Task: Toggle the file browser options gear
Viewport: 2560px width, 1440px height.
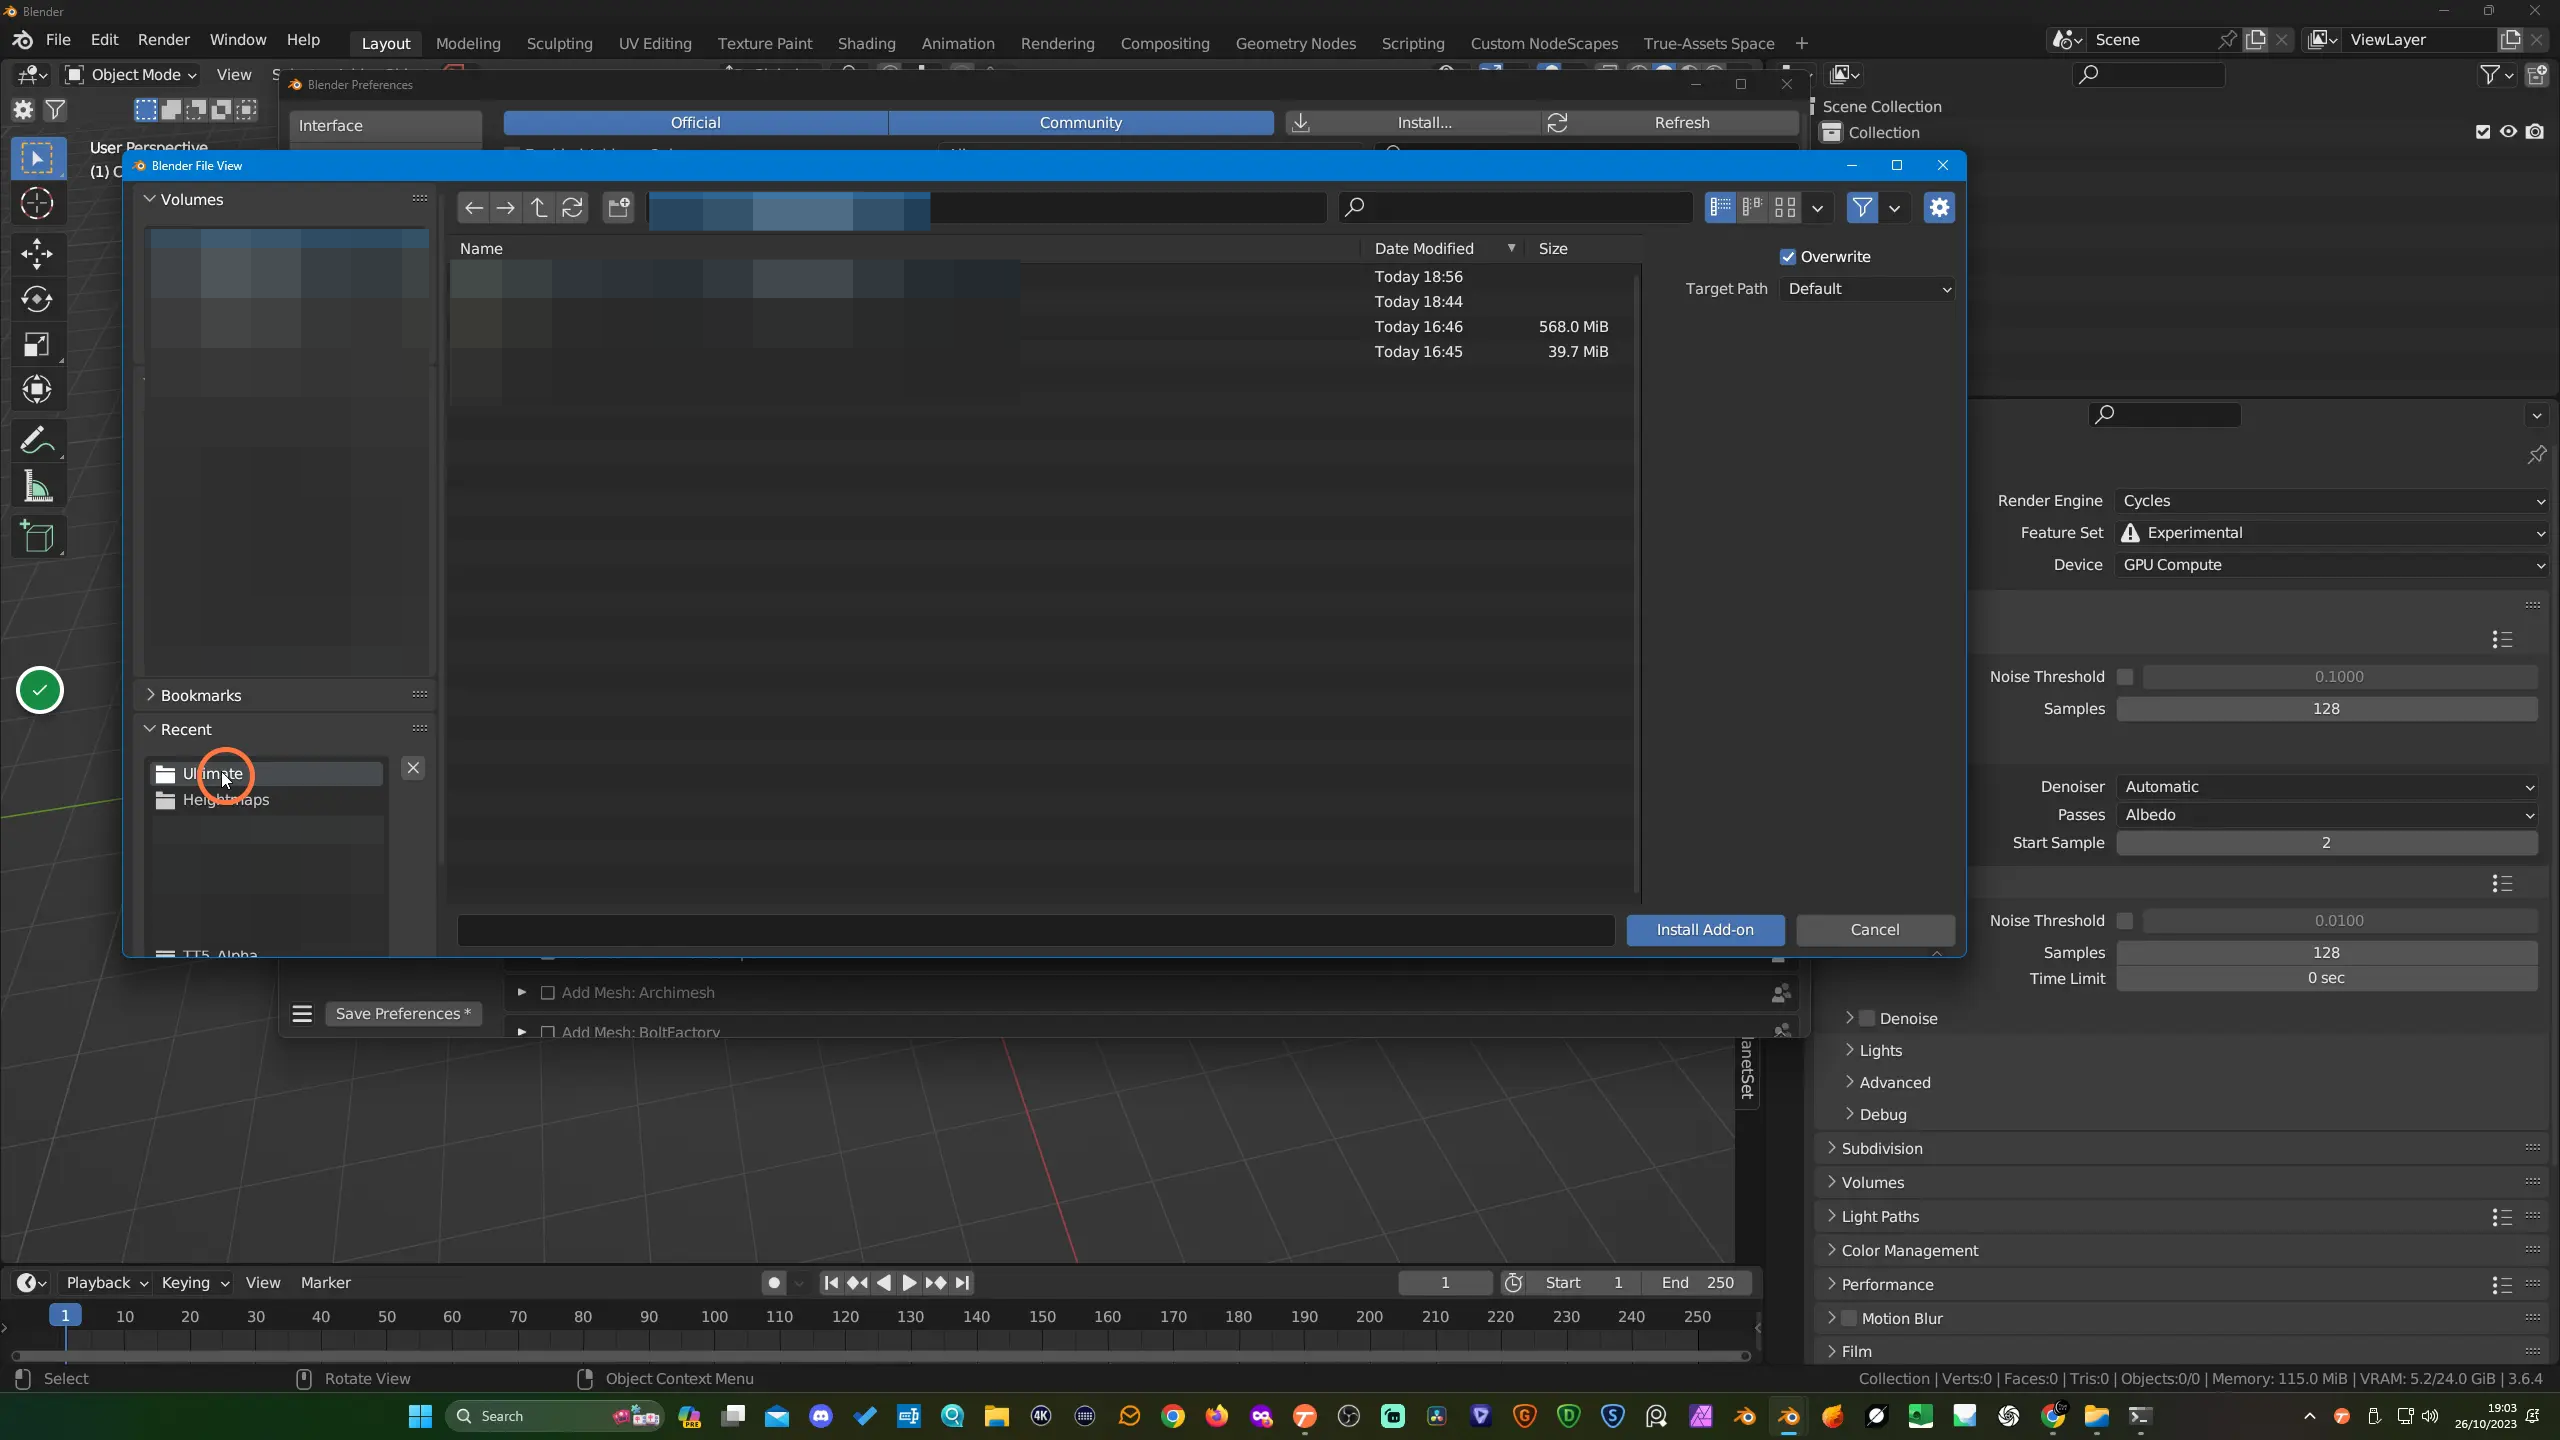Action: [x=1939, y=208]
